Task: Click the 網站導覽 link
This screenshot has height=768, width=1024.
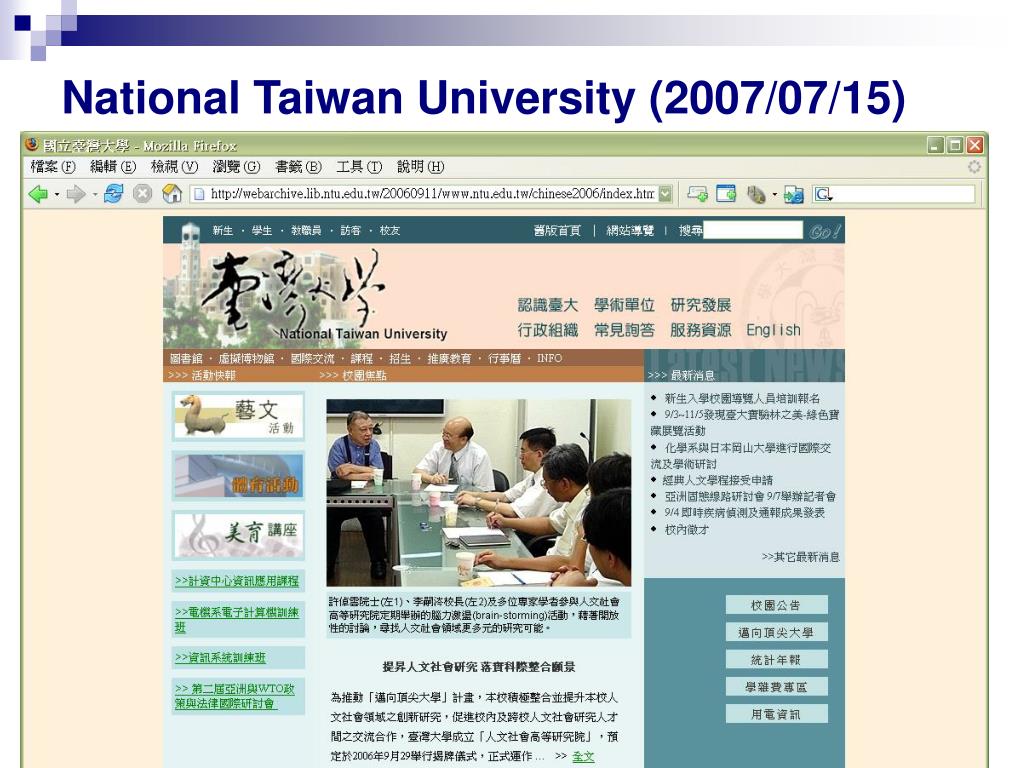Action: 630,231
